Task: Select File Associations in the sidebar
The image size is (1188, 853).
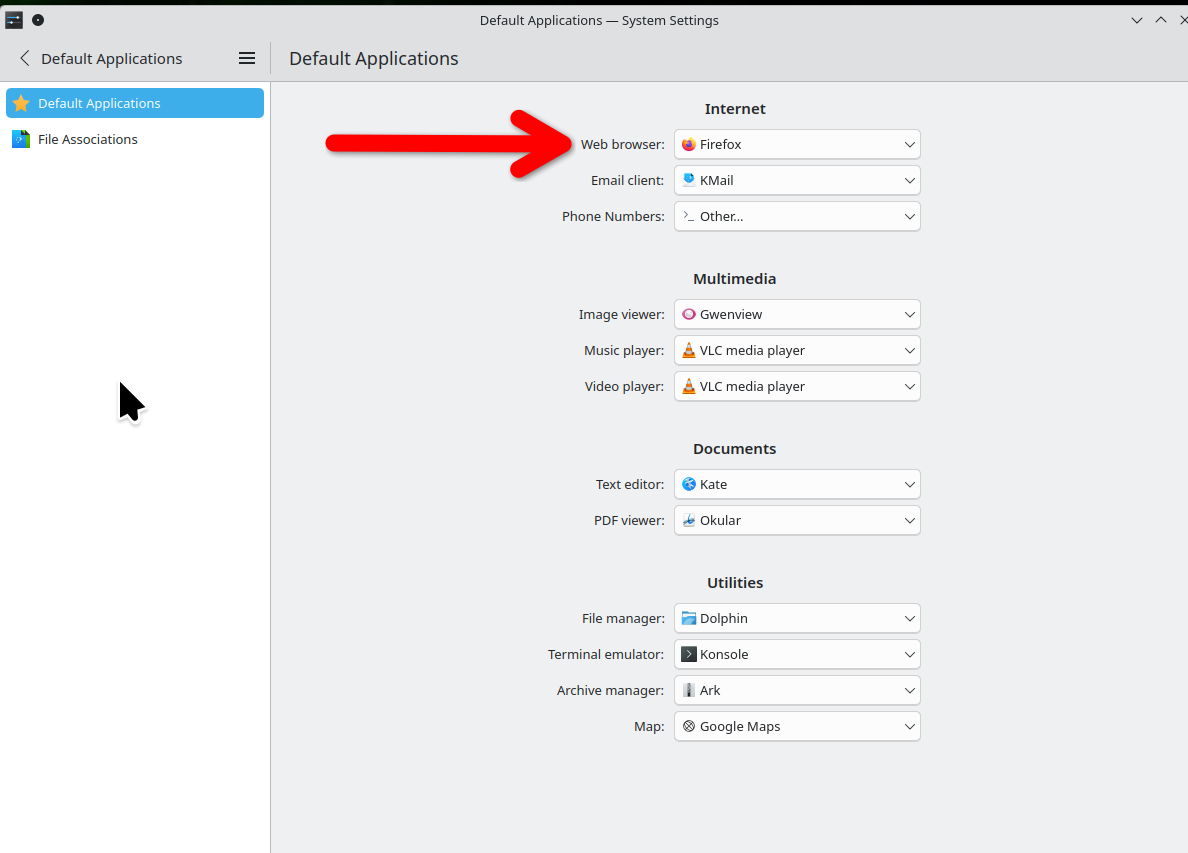Action: (88, 139)
